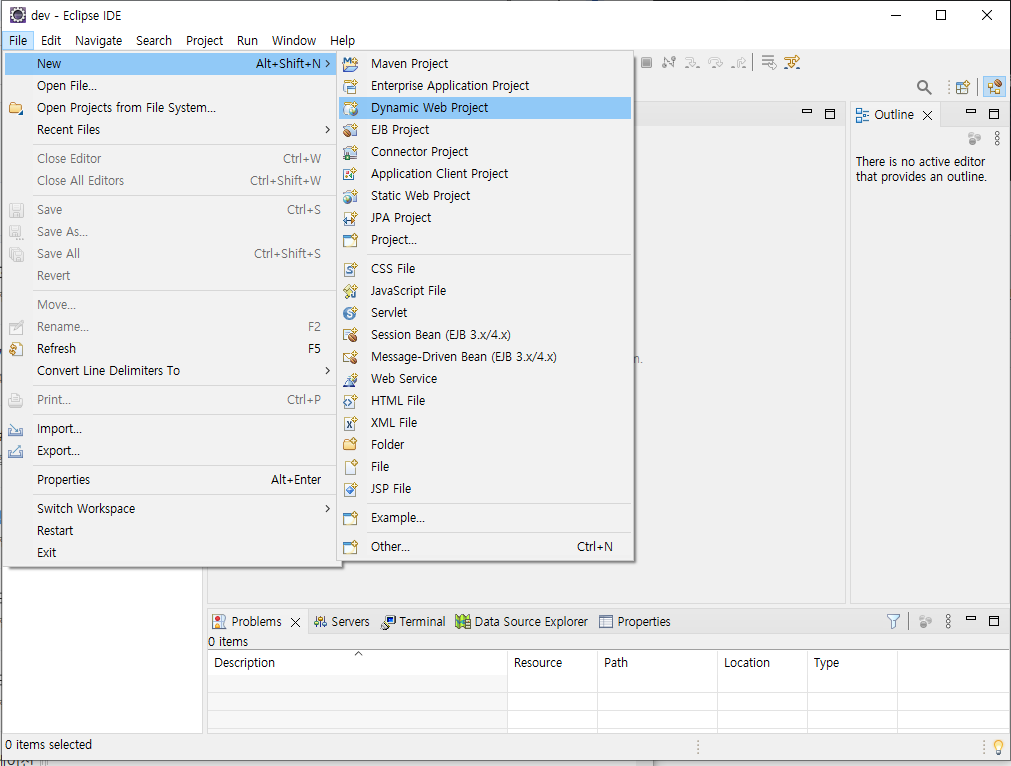
Task: Open the Window menu
Action: coord(294,41)
